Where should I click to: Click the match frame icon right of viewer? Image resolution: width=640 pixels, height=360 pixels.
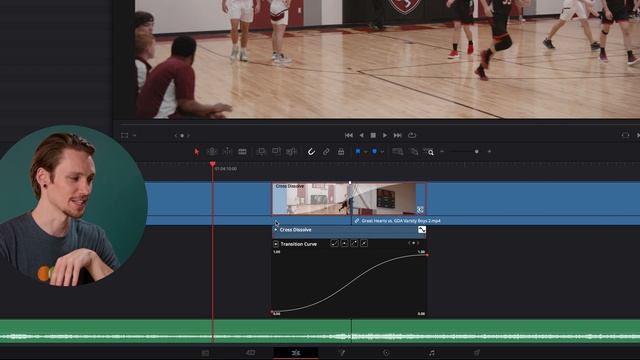pyautogui.click(x=625, y=135)
